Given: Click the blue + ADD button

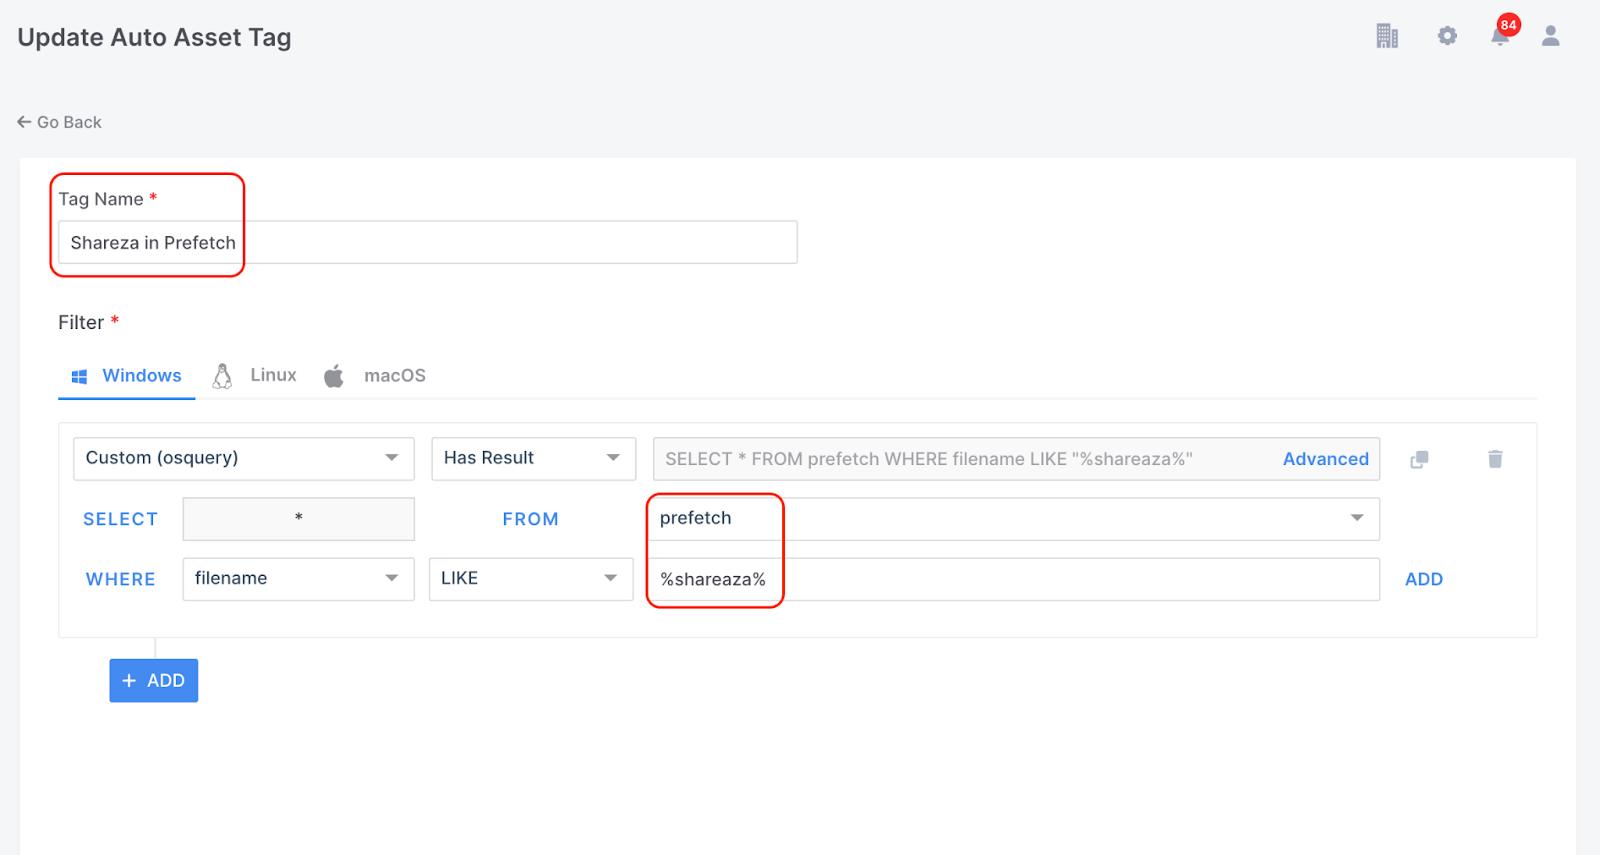Looking at the screenshot, I should coord(153,681).
